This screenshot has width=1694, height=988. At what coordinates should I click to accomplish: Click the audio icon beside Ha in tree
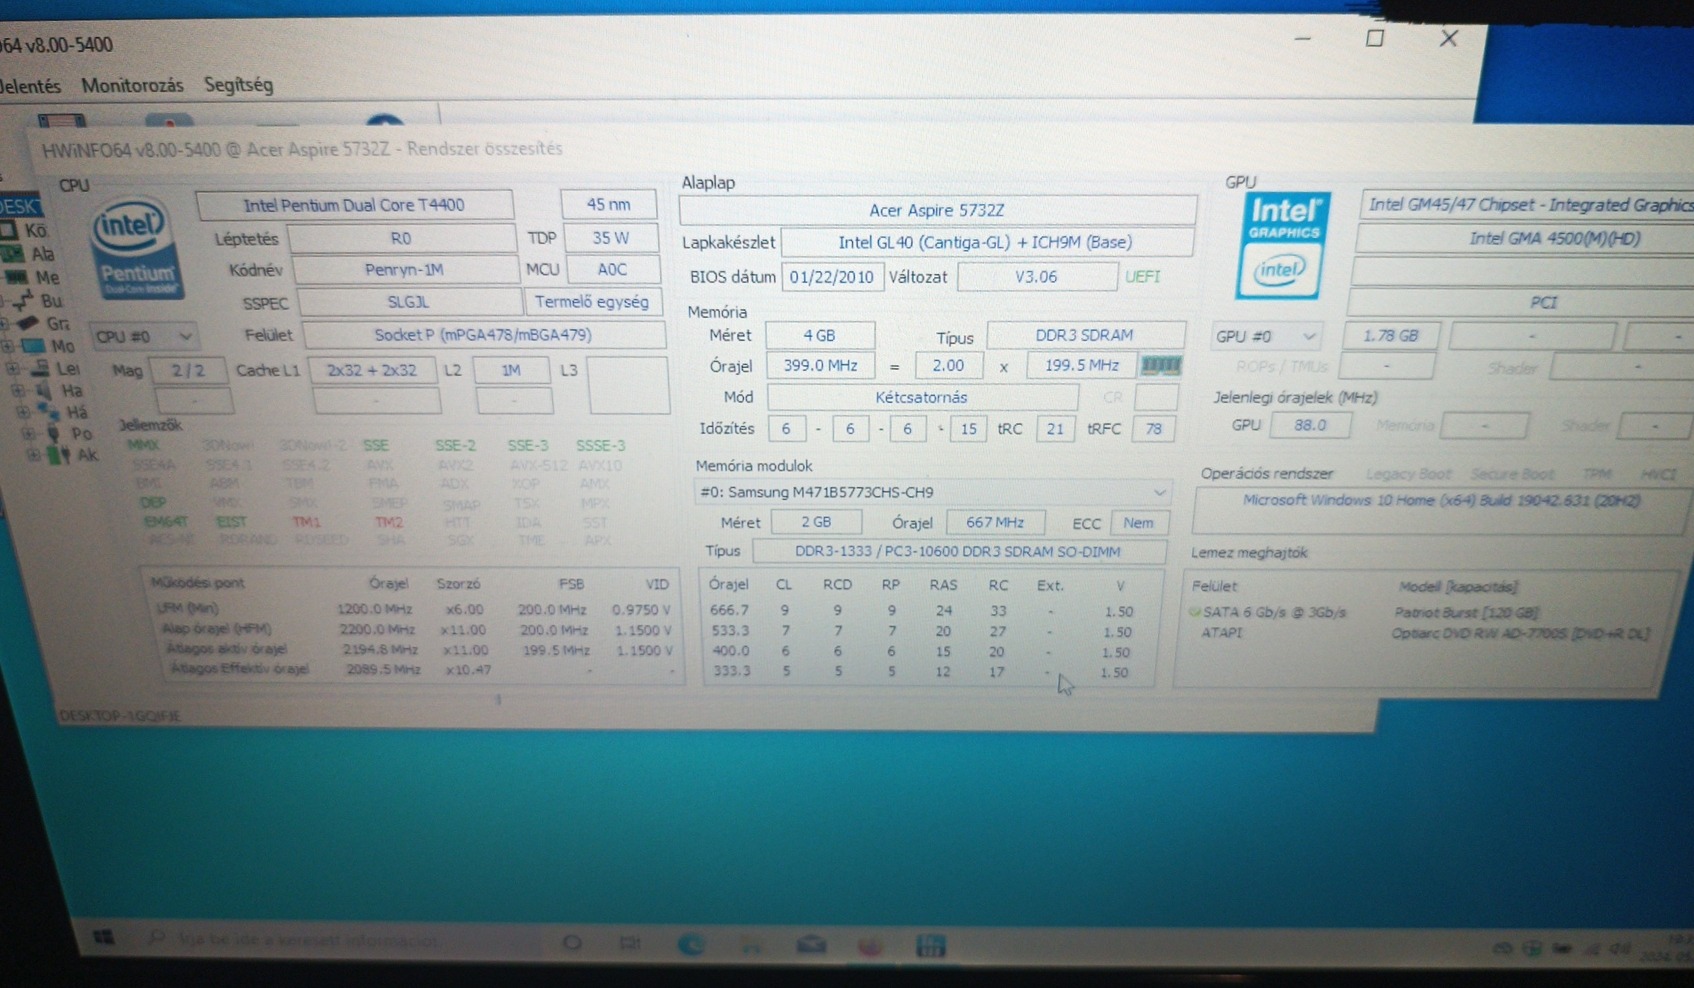[45, 390]
